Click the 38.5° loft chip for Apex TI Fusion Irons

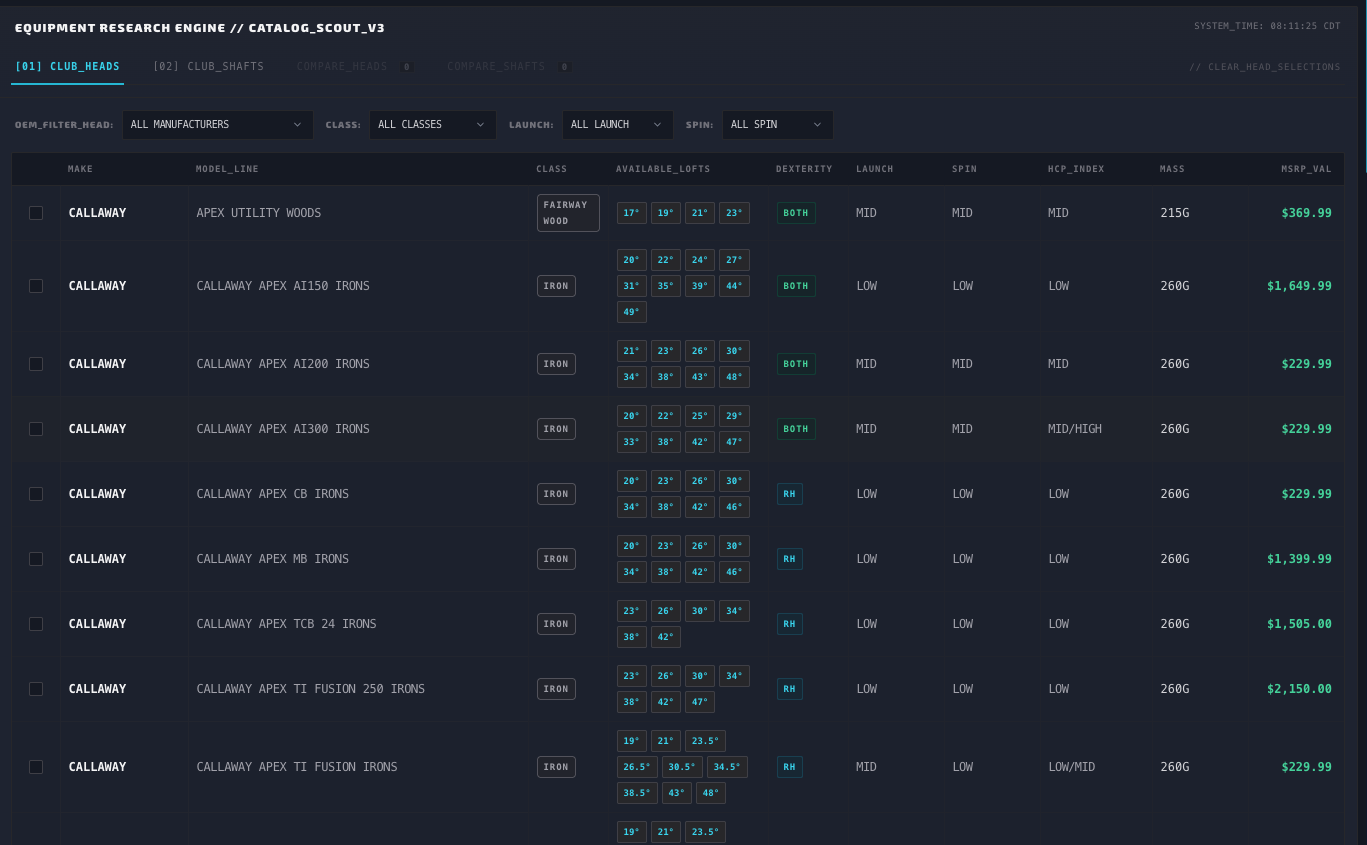637,793
